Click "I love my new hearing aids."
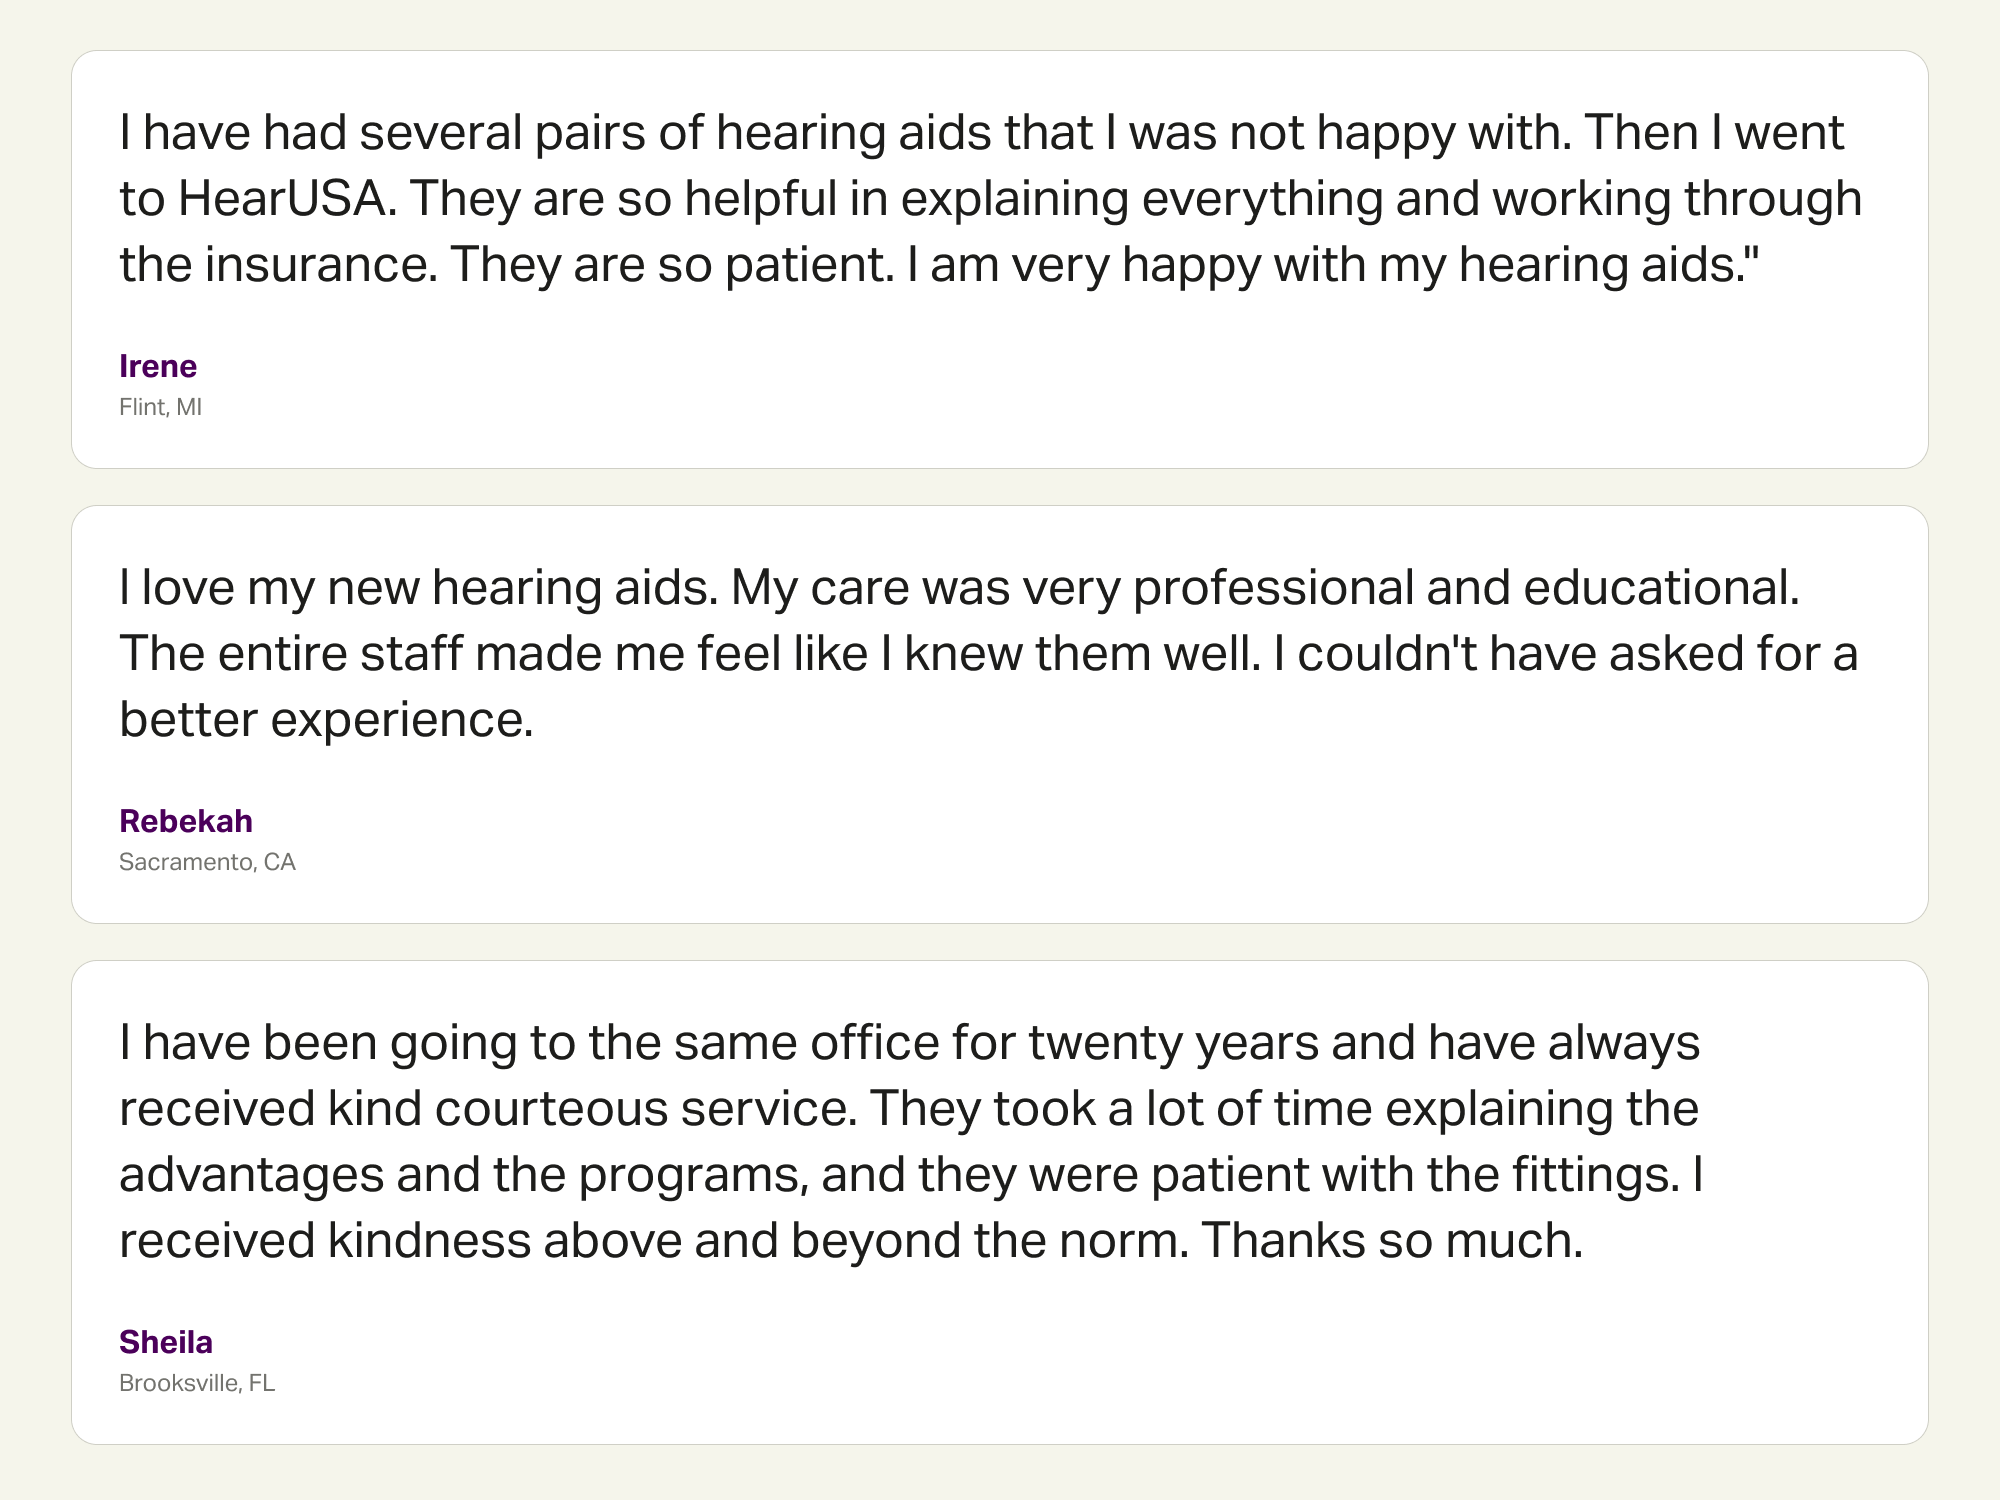 coord(419,588)
